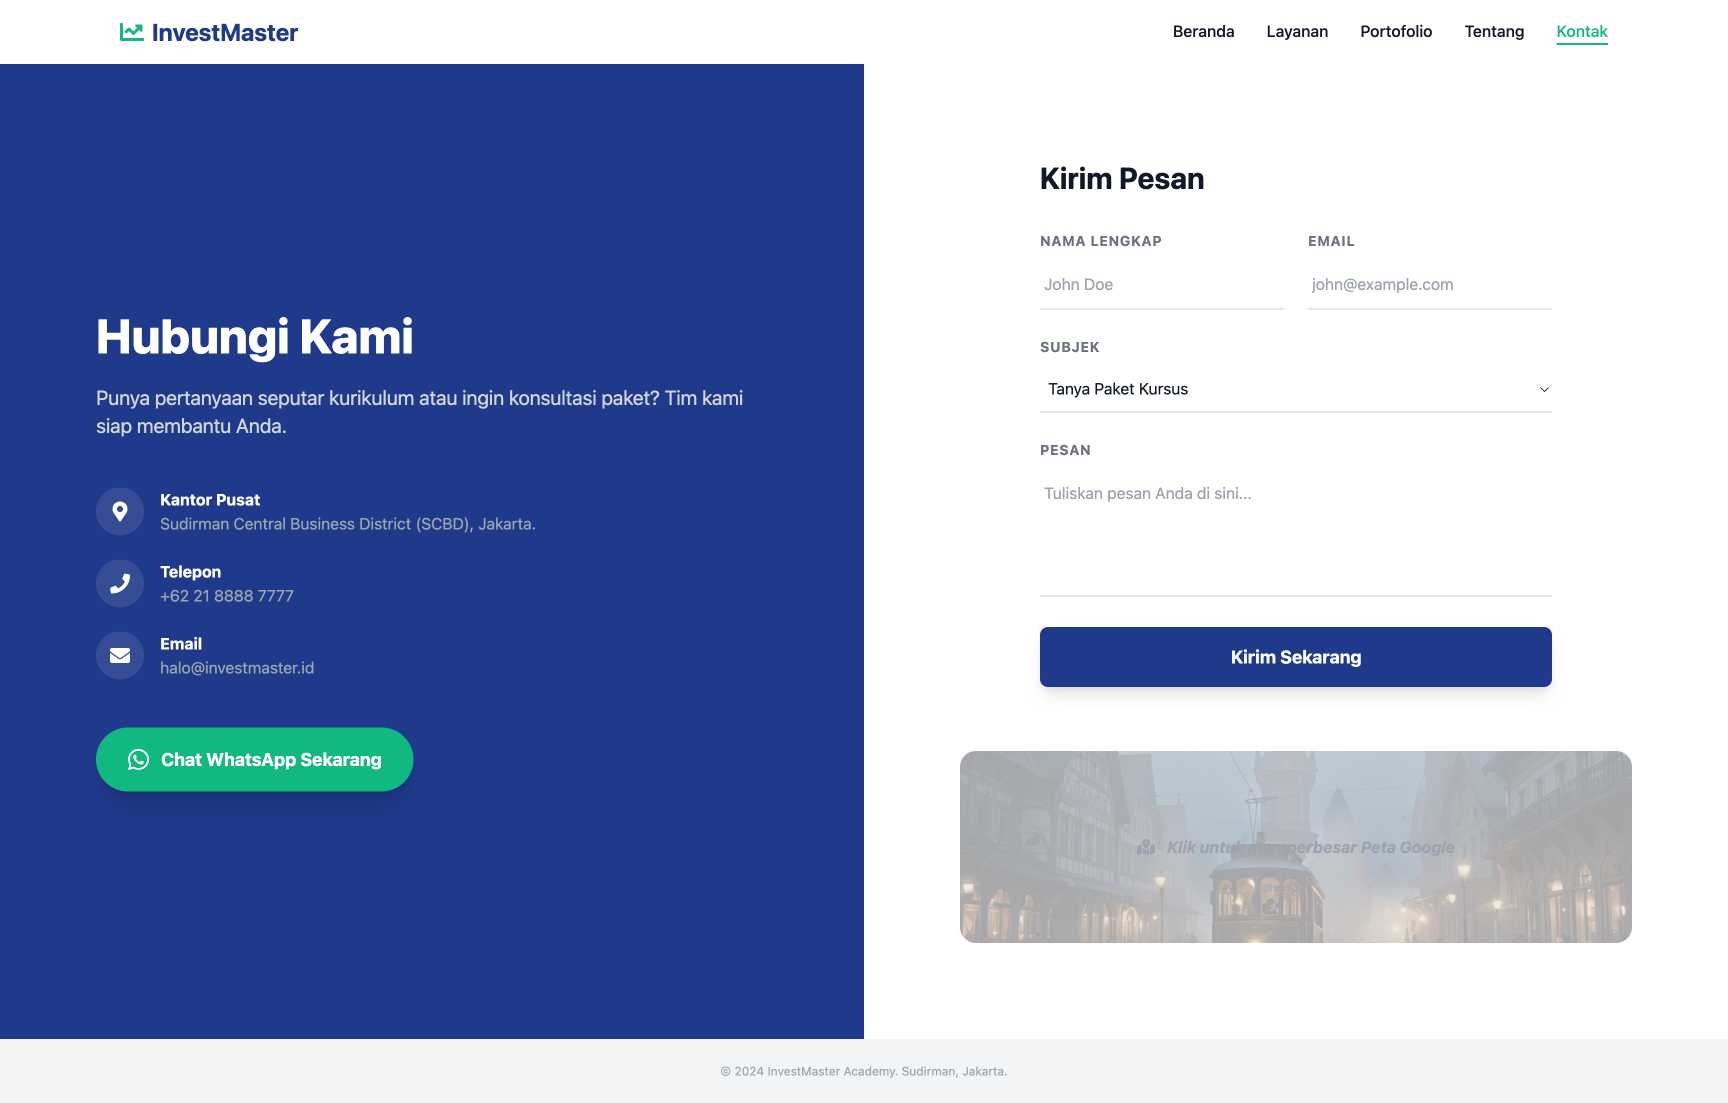Select the Tanya Paket Kursus option
1728x1103 pixels.
coord(1116,389)
